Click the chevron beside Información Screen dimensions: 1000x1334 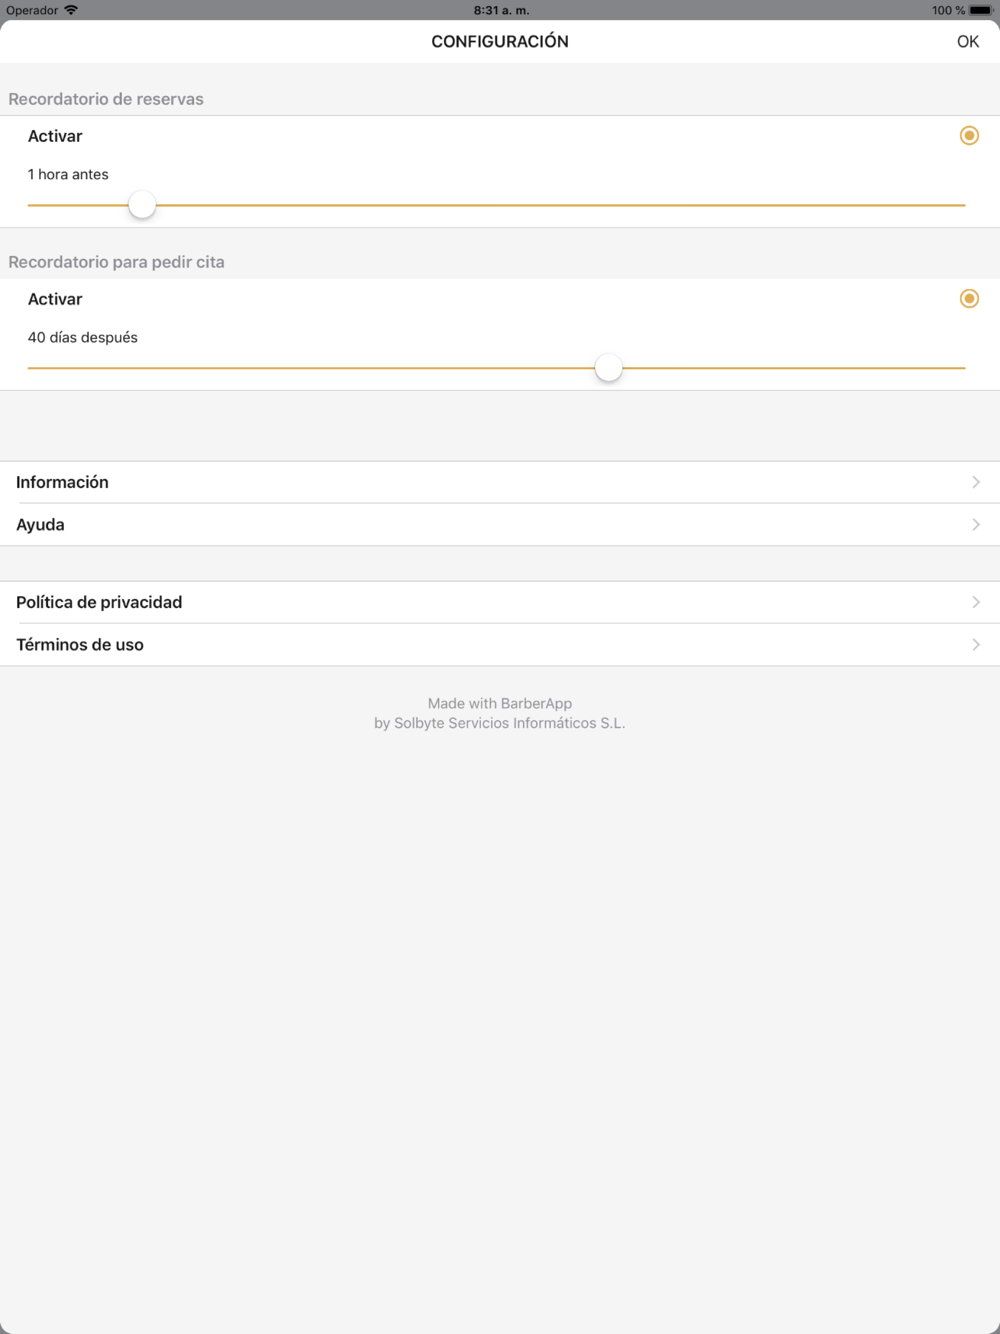976,482
